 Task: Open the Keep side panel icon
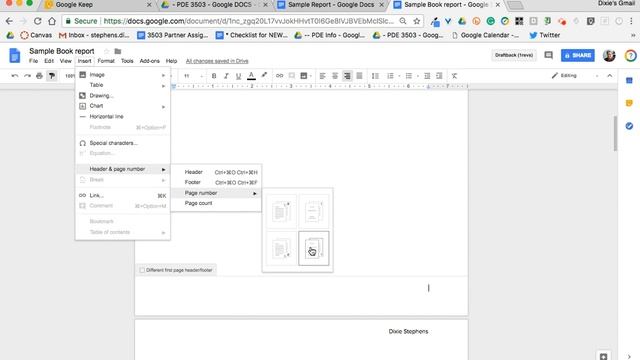pyautogui.click(x=629, y=103)
